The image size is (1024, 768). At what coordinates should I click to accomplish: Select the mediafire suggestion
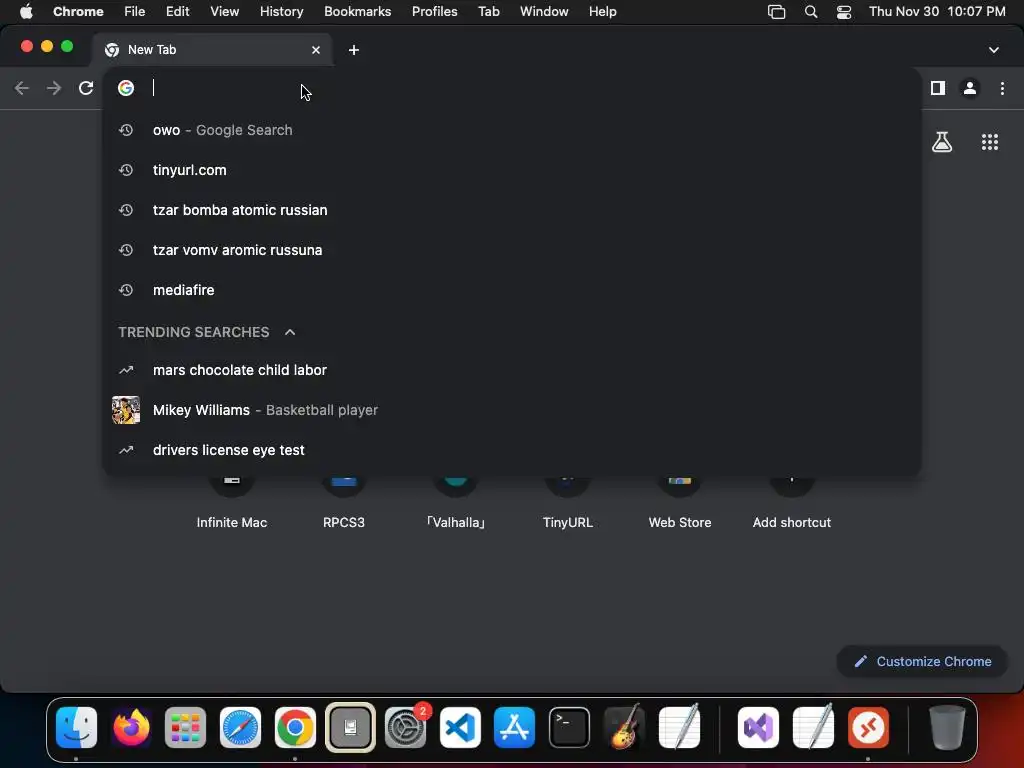(512, 289)
